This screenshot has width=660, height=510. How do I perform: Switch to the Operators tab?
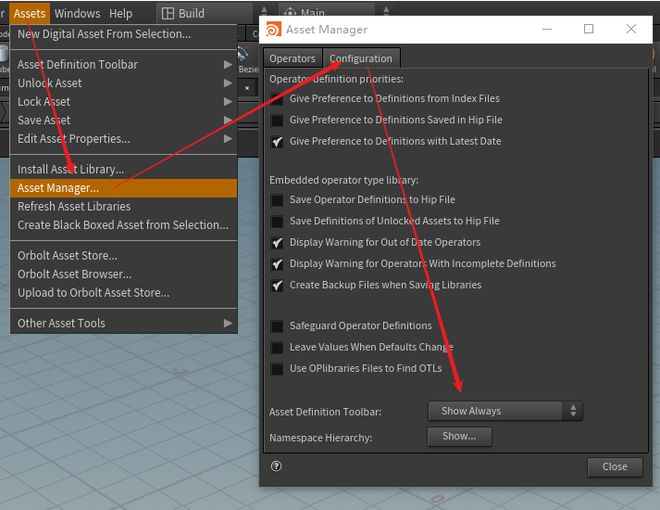click(x=292, y=59)
